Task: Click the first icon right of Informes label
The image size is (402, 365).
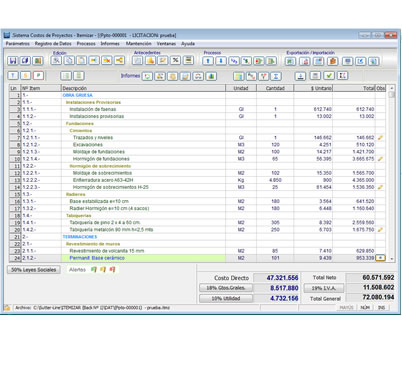Action: point(147,76)
